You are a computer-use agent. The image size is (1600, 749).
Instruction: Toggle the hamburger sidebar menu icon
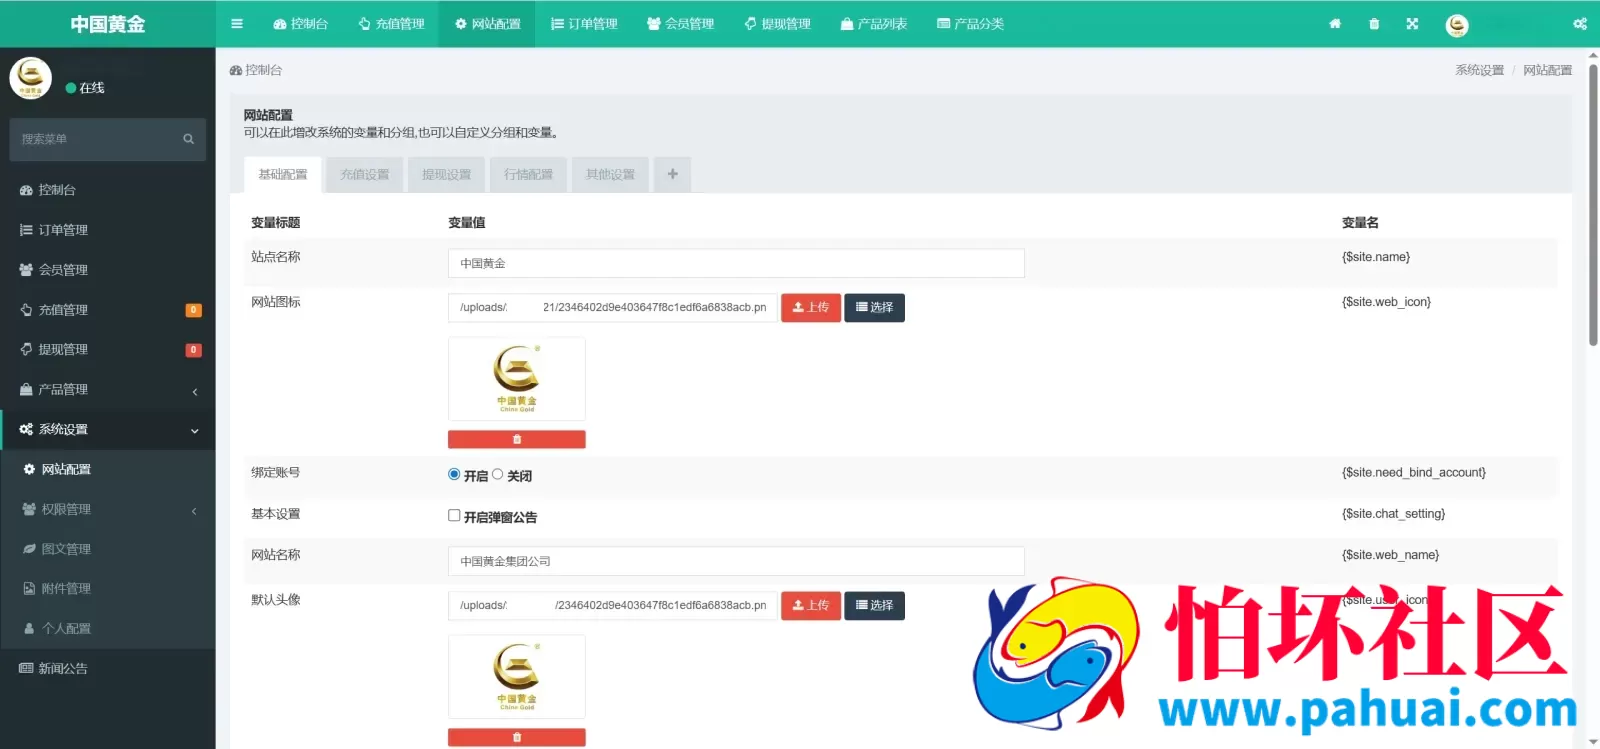point(237,24)
